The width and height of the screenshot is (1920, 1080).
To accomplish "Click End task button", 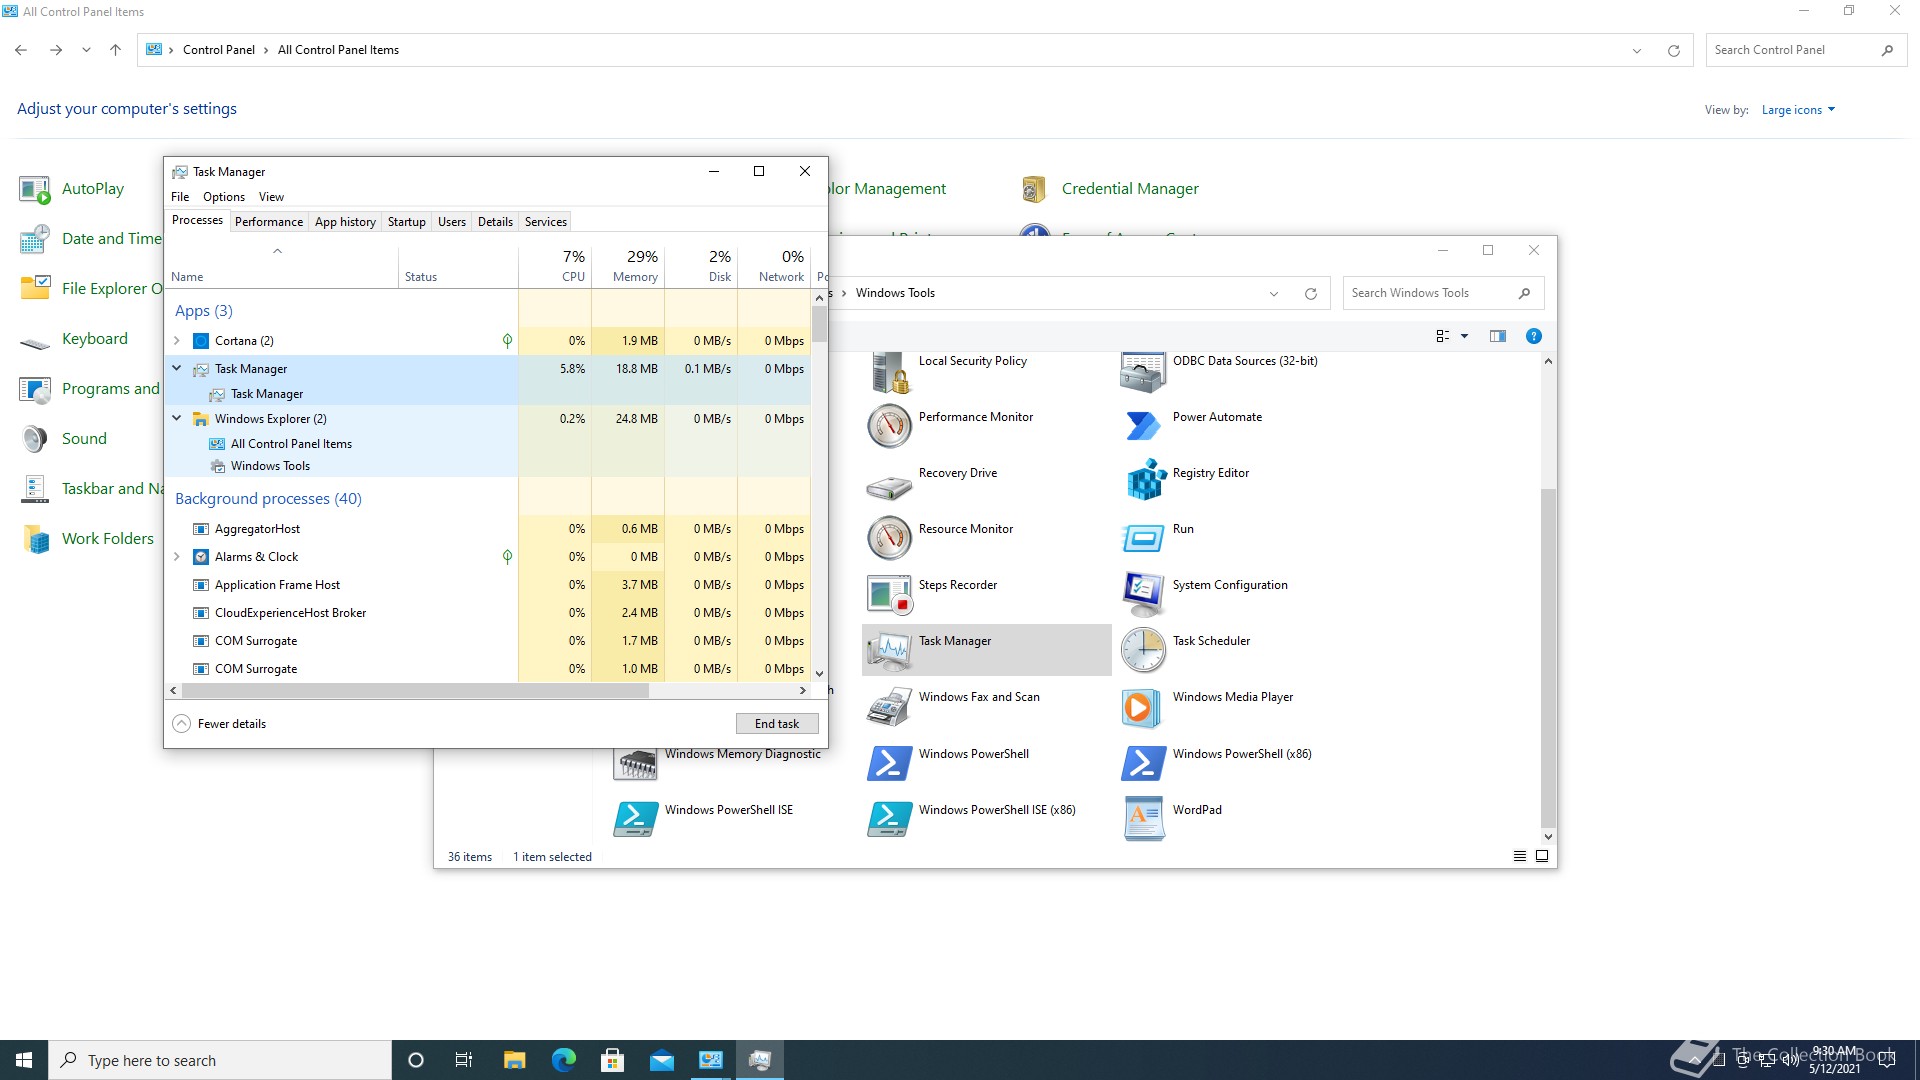I will click(777, 724).
